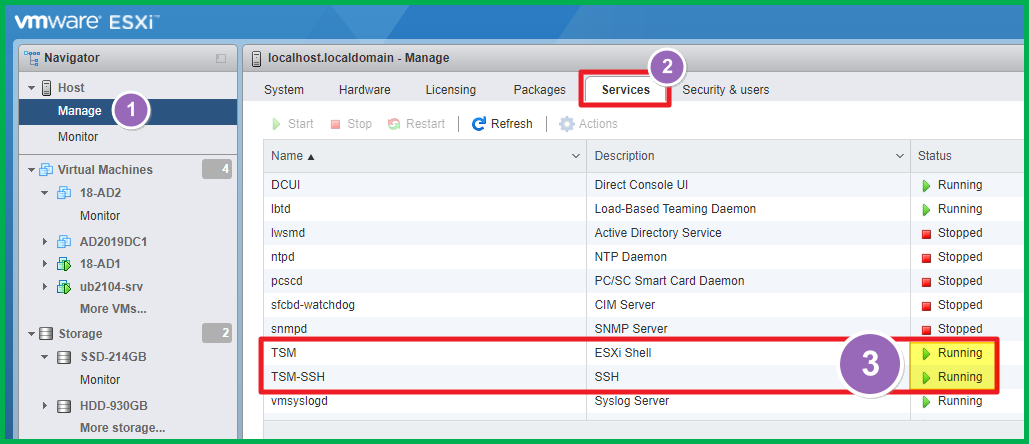Screen dimensions: 1029x444
Task: Click the Storage count badge 2
Action: pos(217,334)
